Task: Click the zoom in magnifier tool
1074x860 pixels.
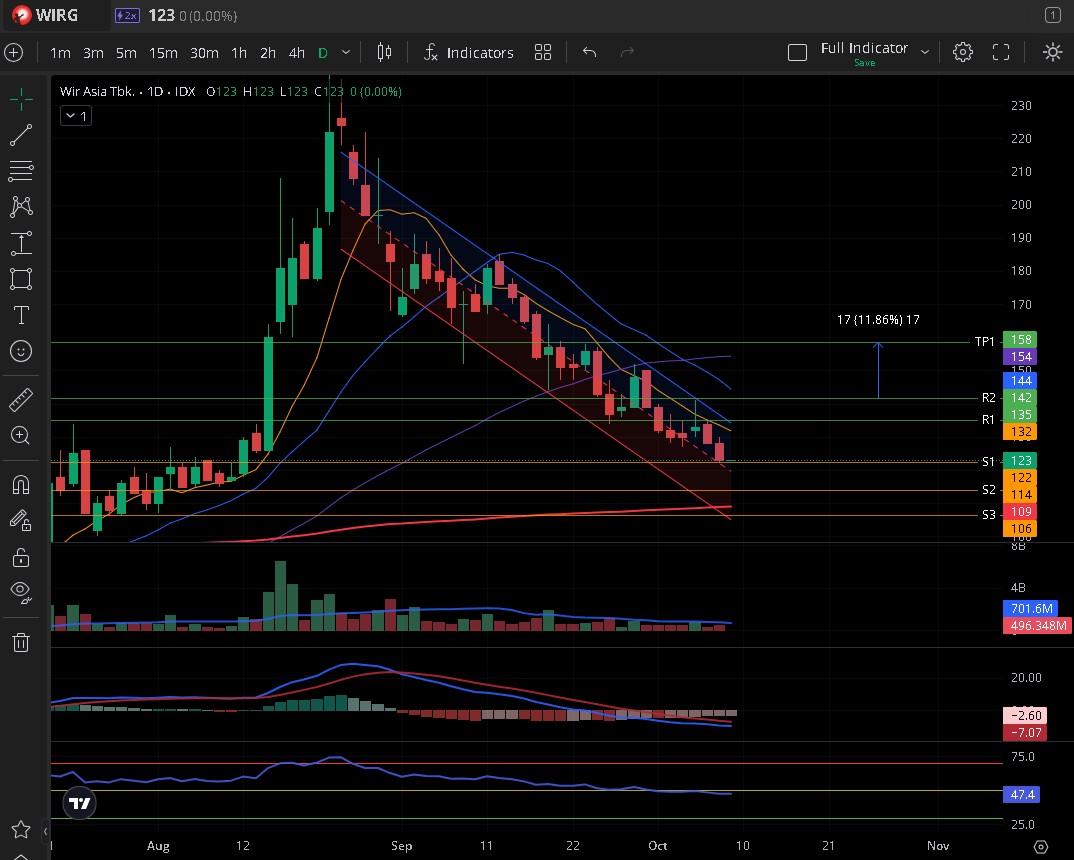Action: pos(21,436)
